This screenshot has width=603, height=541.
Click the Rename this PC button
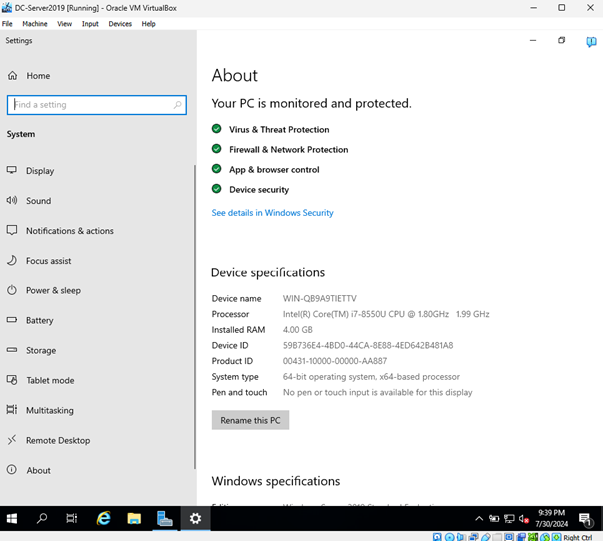pyautogui.click(x=250, y=420)
